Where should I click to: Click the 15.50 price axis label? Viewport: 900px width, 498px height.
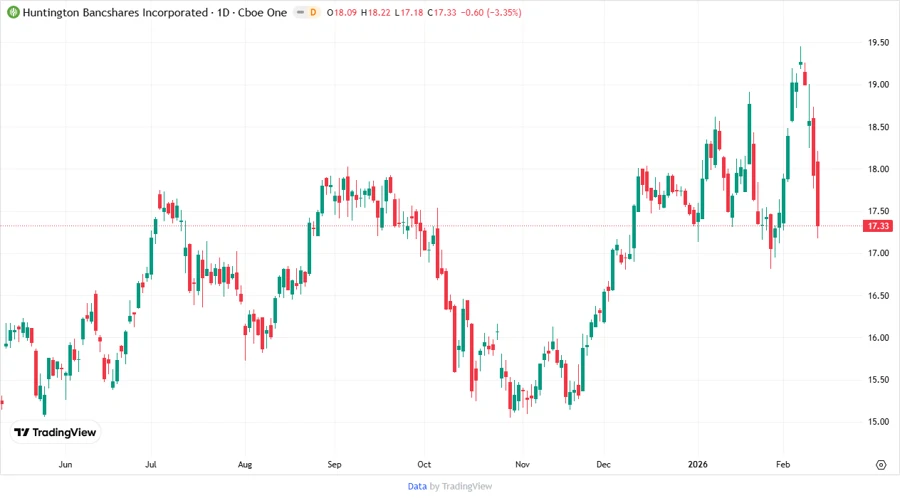[878, 379]
